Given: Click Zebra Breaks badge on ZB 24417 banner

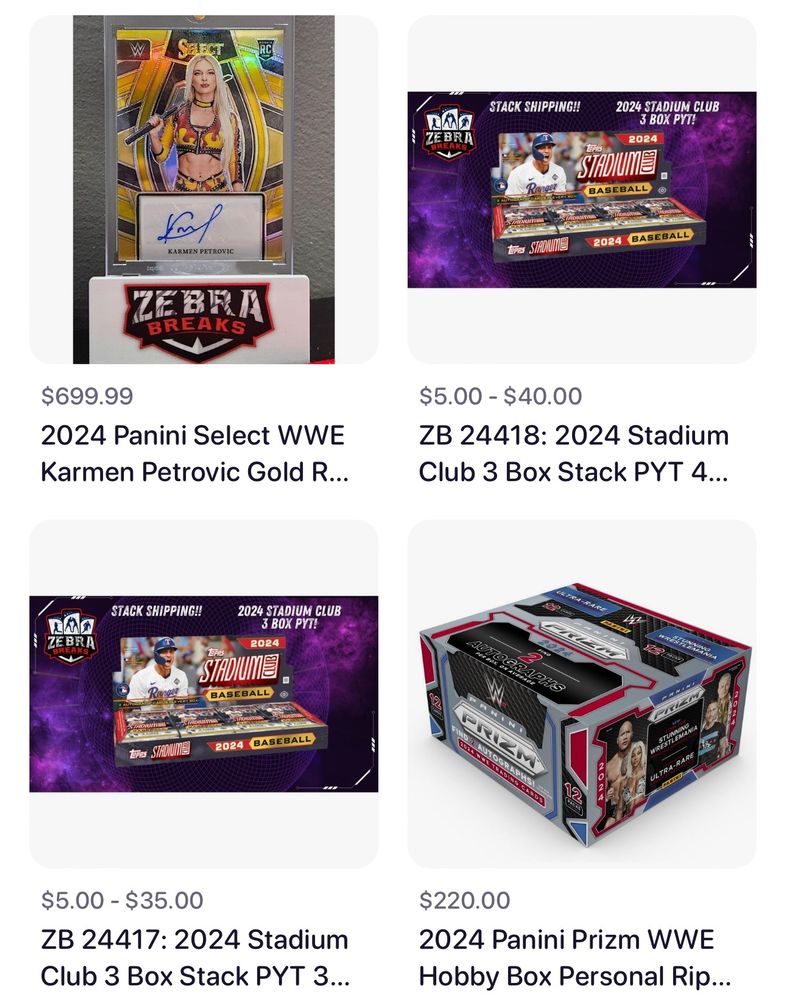Looking at the screenshot, I should tap(71, 636).
